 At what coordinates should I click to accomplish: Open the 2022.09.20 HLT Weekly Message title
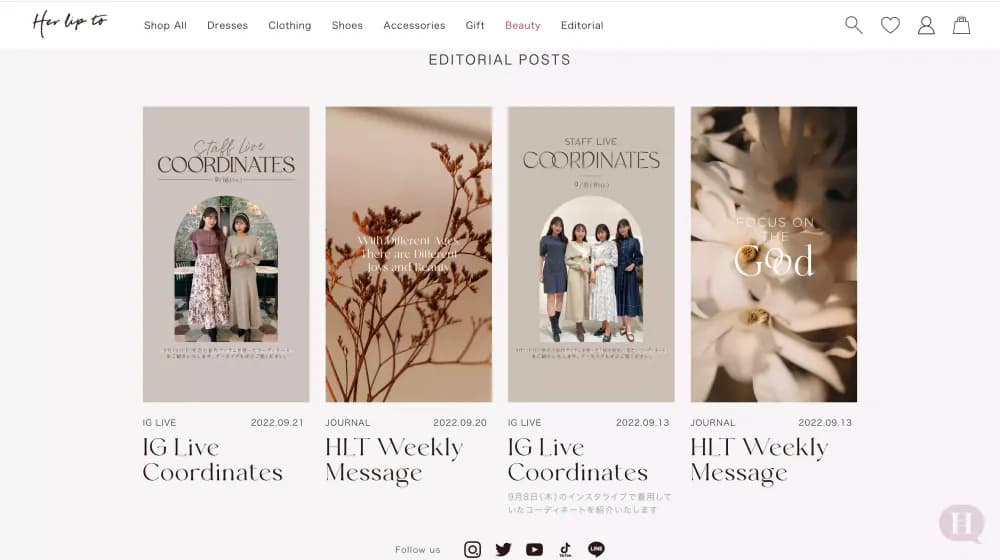[x=393, y=460]
